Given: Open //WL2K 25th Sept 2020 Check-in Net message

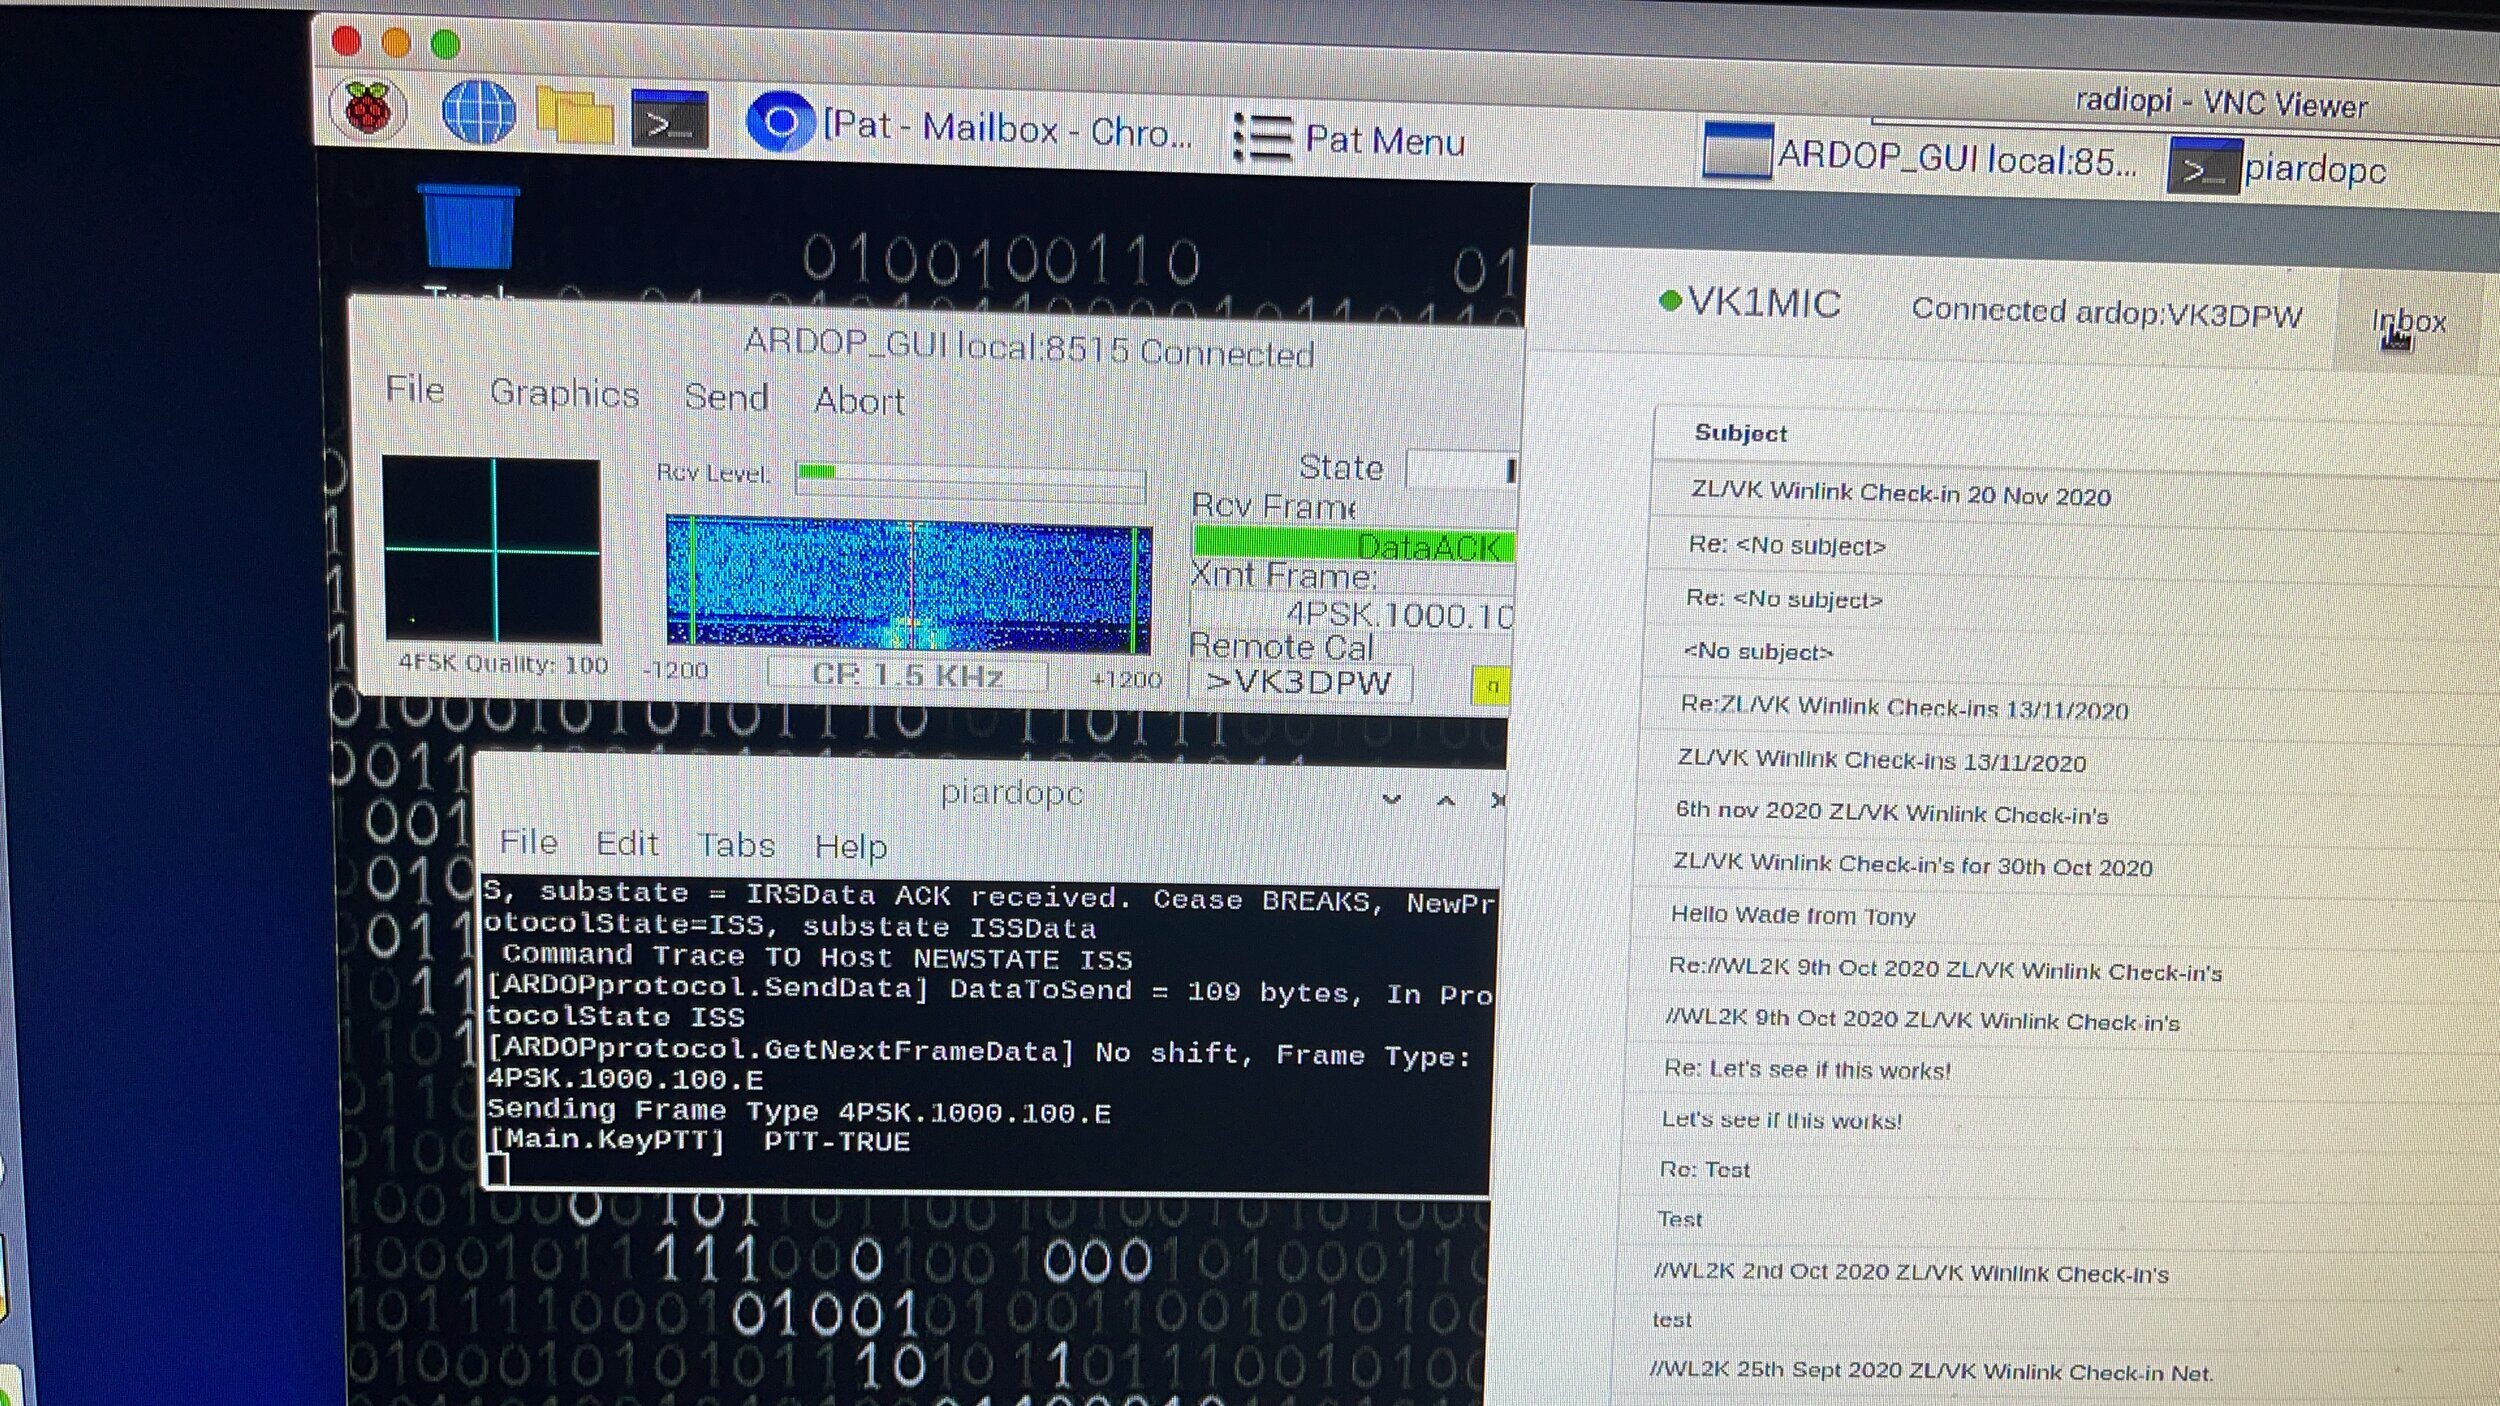Looking at the screenshot, I should coord(1931,1371).
